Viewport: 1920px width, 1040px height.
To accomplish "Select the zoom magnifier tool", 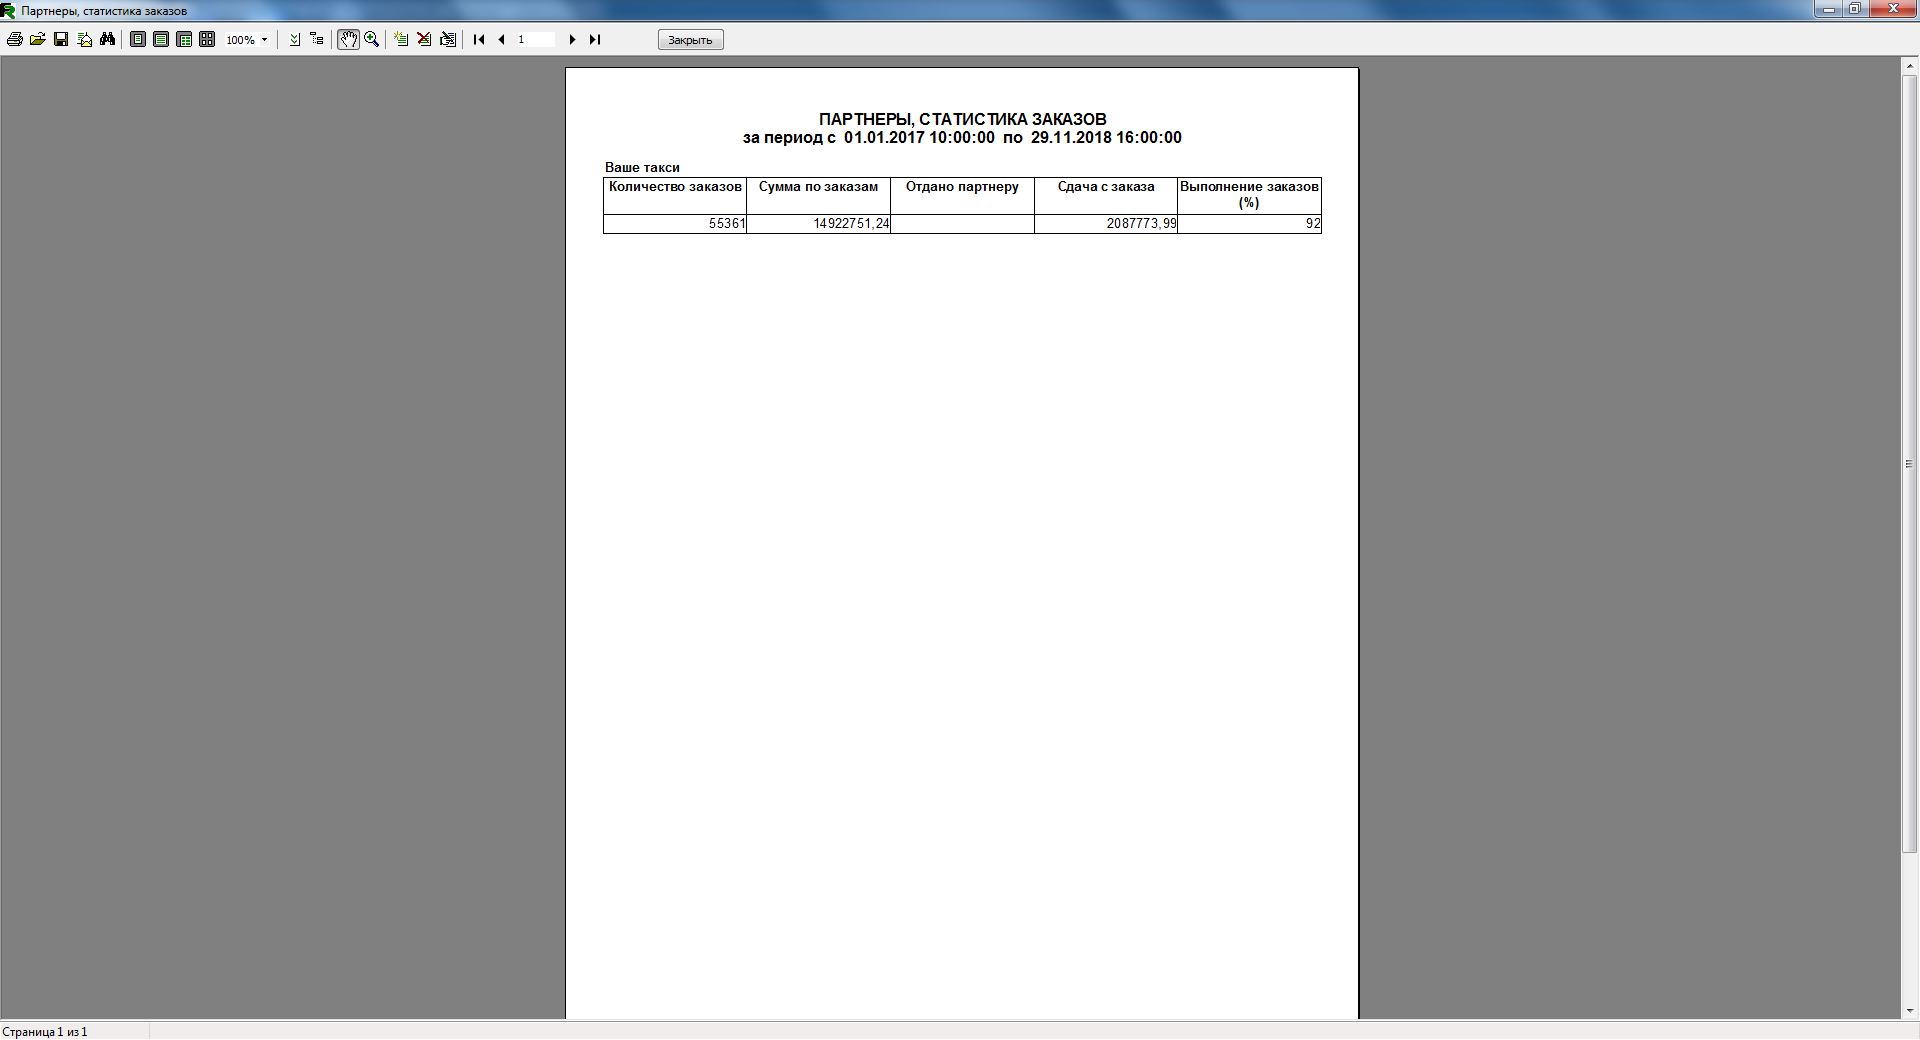I will tap(372, 40).
